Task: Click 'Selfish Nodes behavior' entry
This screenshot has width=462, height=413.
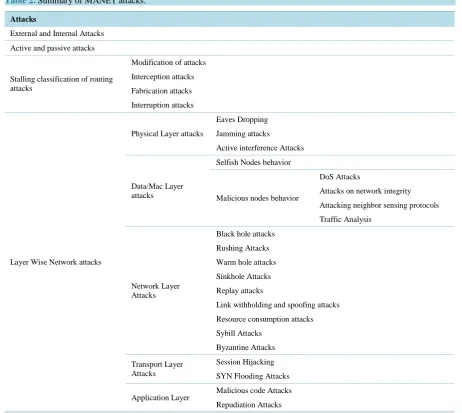Action: [x=253, y=162]
